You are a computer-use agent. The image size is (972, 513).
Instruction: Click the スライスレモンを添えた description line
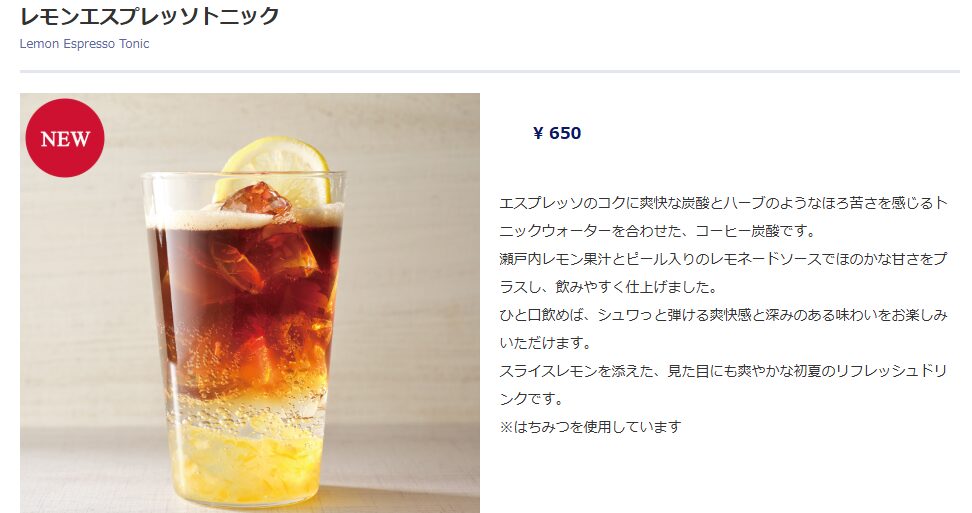(723, 370)
